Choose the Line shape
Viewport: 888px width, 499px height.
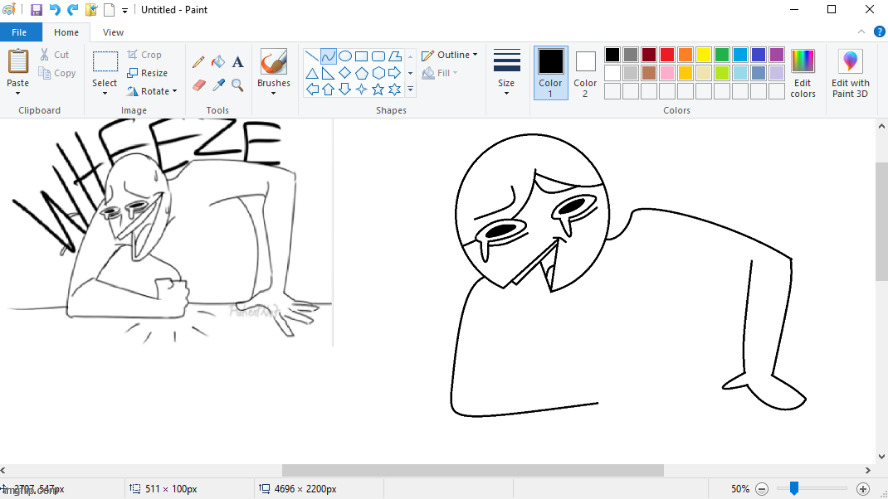pyautogui.click(x=311, y=56)
